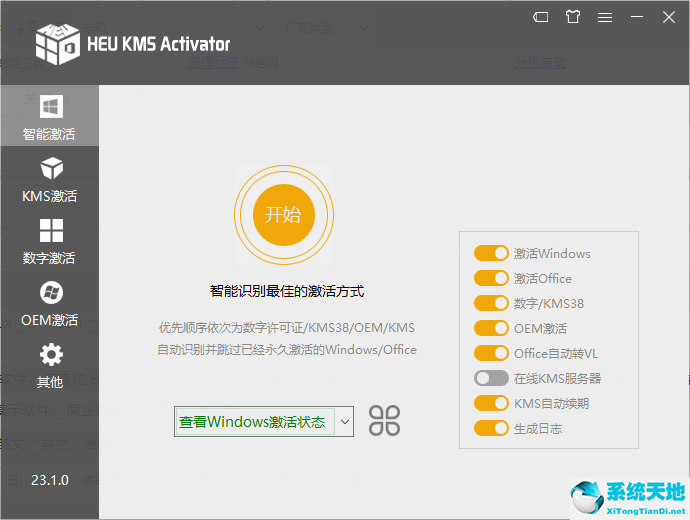Enable the 在线KMS服务器 toggle
This screenshot has height=520, width=690.
tap(491, 379)
